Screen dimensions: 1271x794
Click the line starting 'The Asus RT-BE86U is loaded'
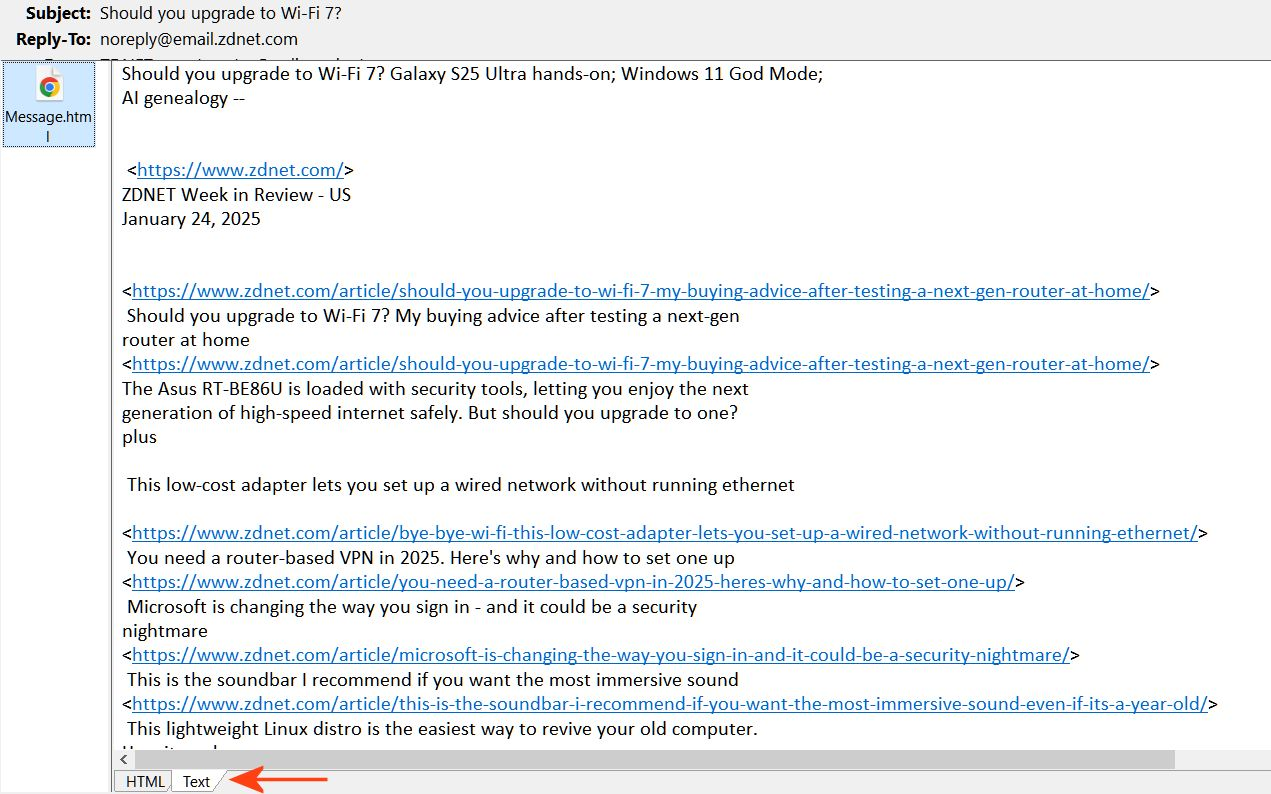435,388
